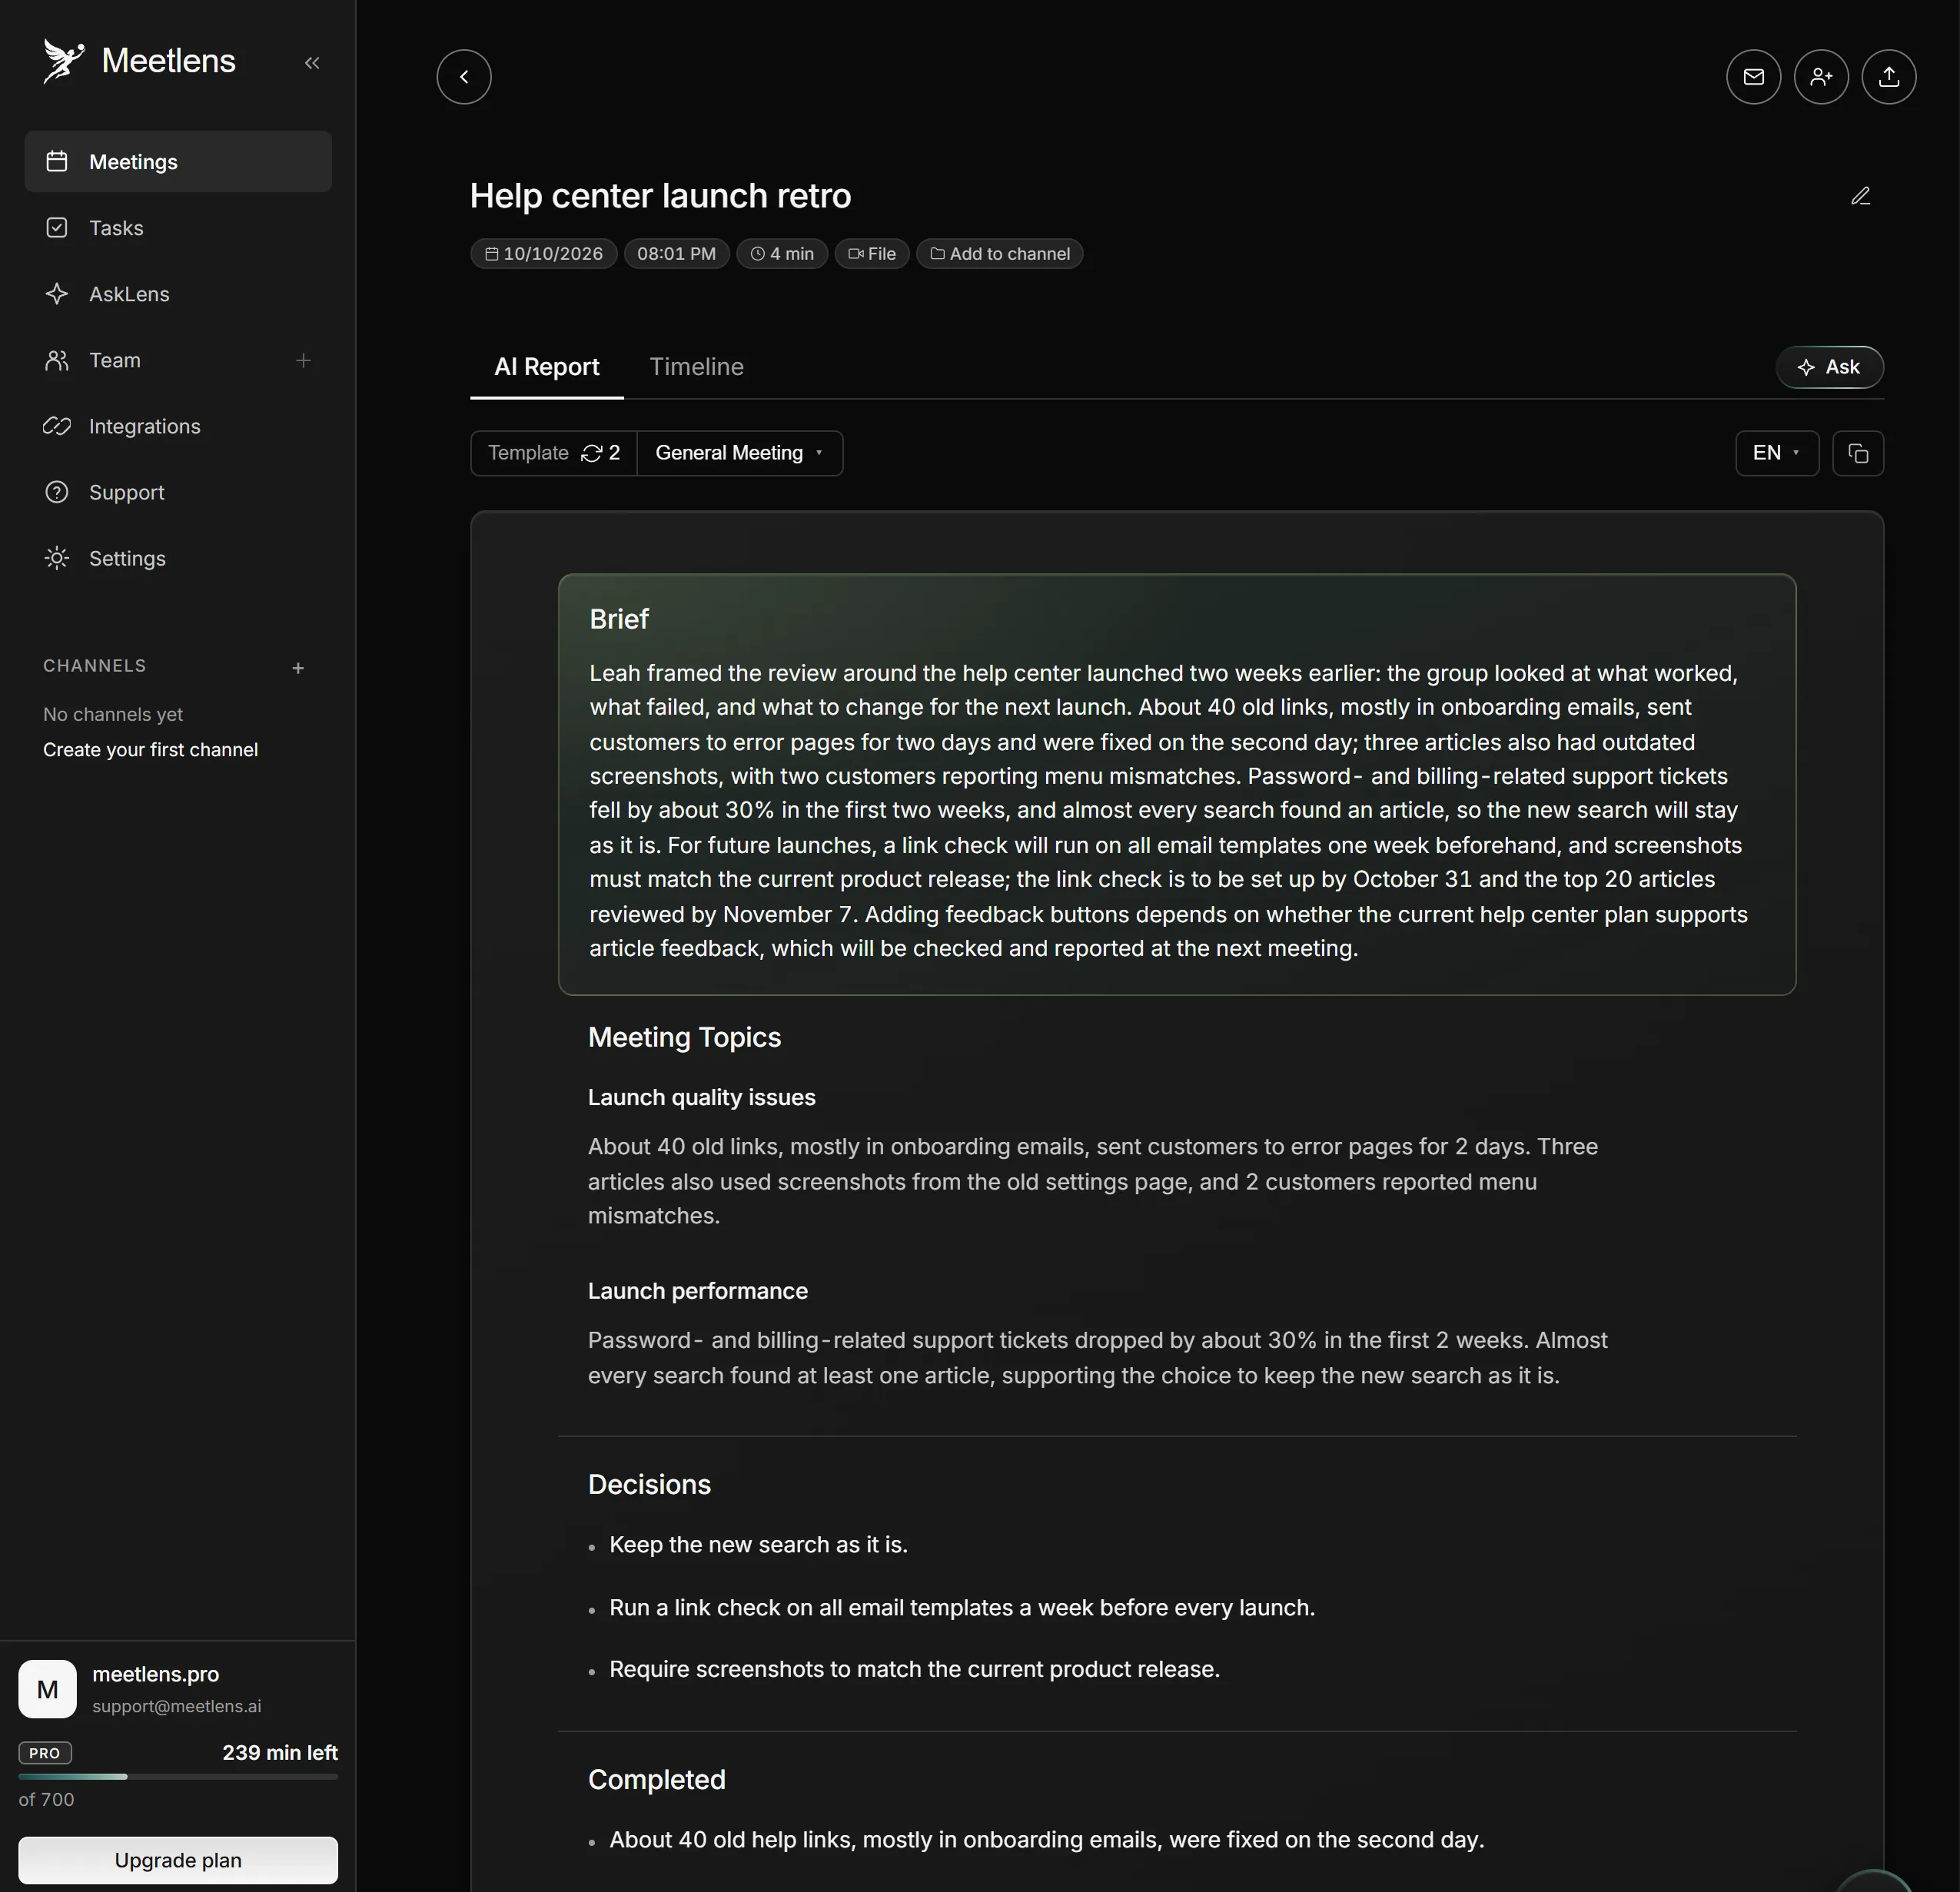This screenshot has width=1960, height=1892.
Task: Click the Decisions section heading
Action: click(649, 1484)
